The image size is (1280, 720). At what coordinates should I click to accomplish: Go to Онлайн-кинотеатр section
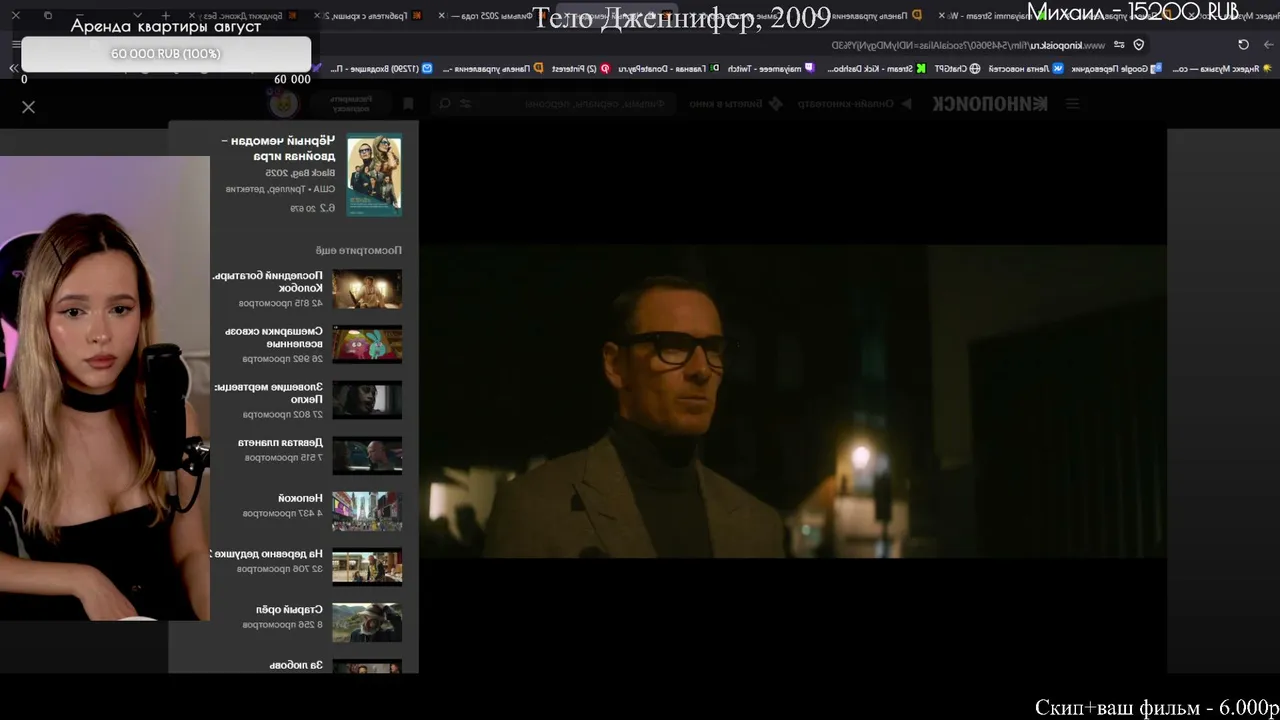tap(854, 104)
